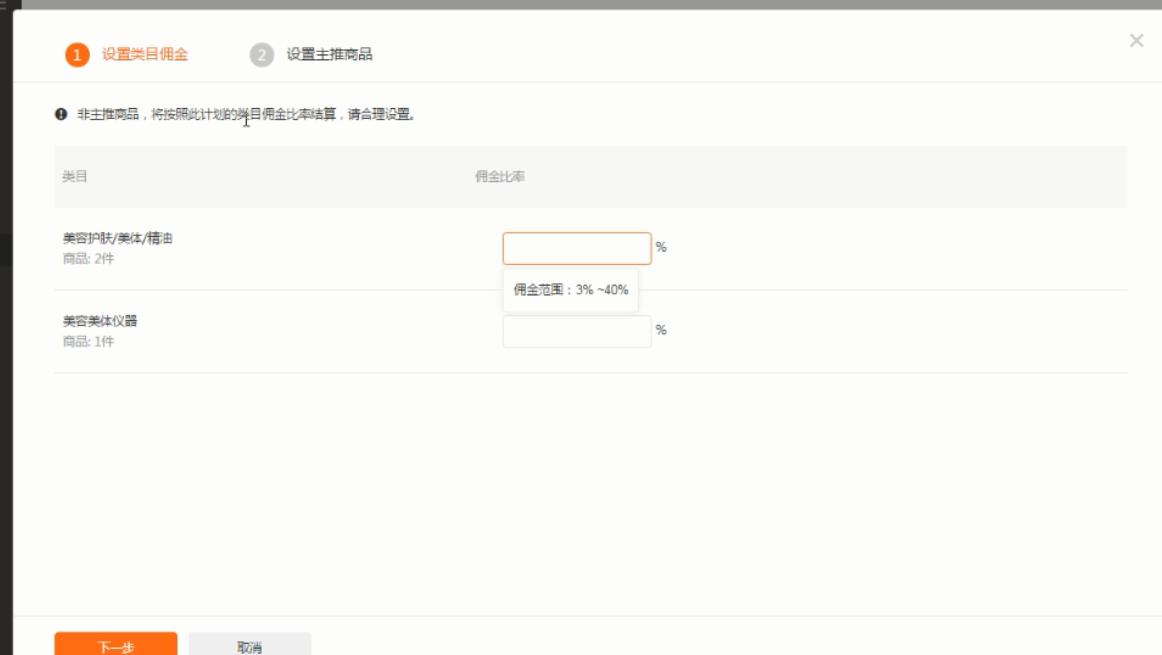The image size is (1162, 655).
Task: Click the gray step 2 circle icon
Action: point(261,55)
